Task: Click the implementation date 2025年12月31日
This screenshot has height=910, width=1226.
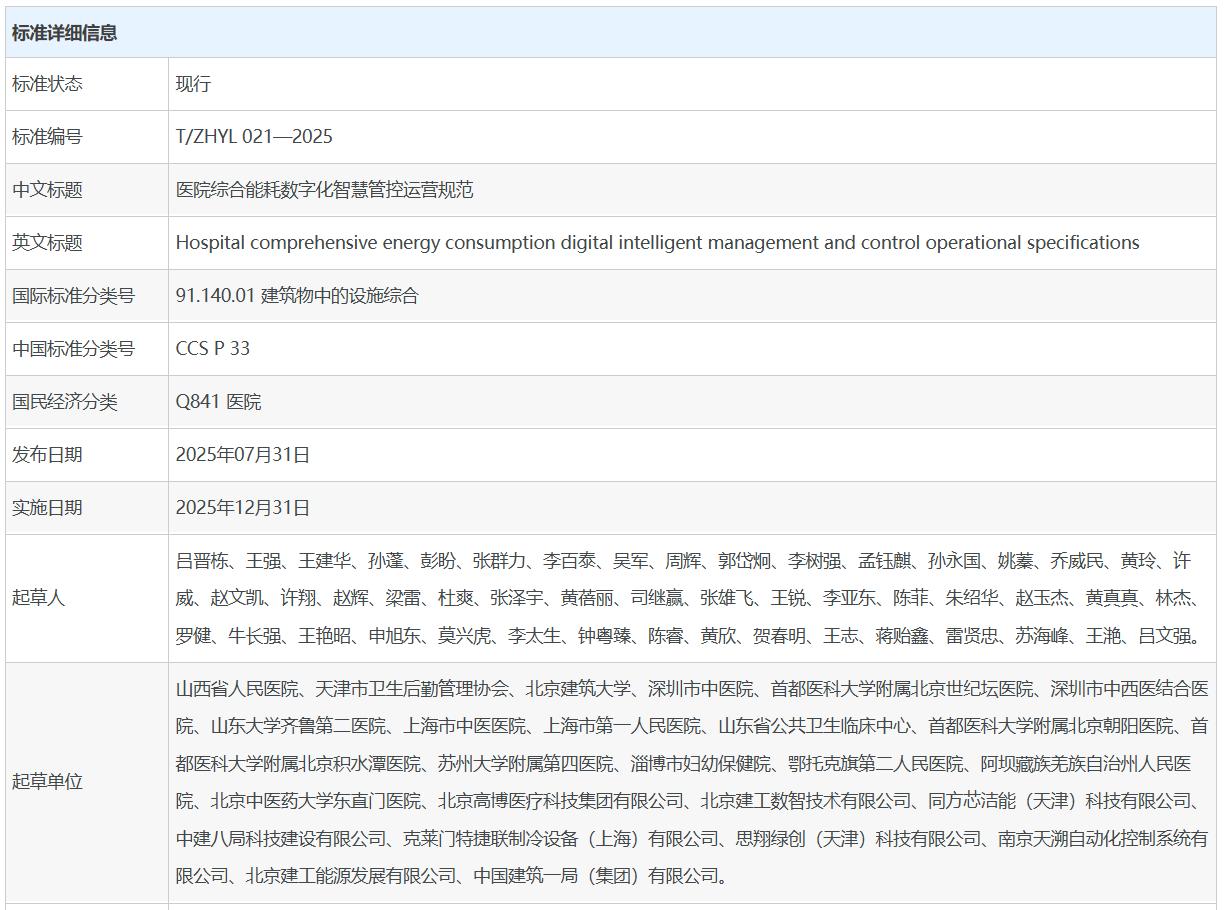Action: (243, 508)
